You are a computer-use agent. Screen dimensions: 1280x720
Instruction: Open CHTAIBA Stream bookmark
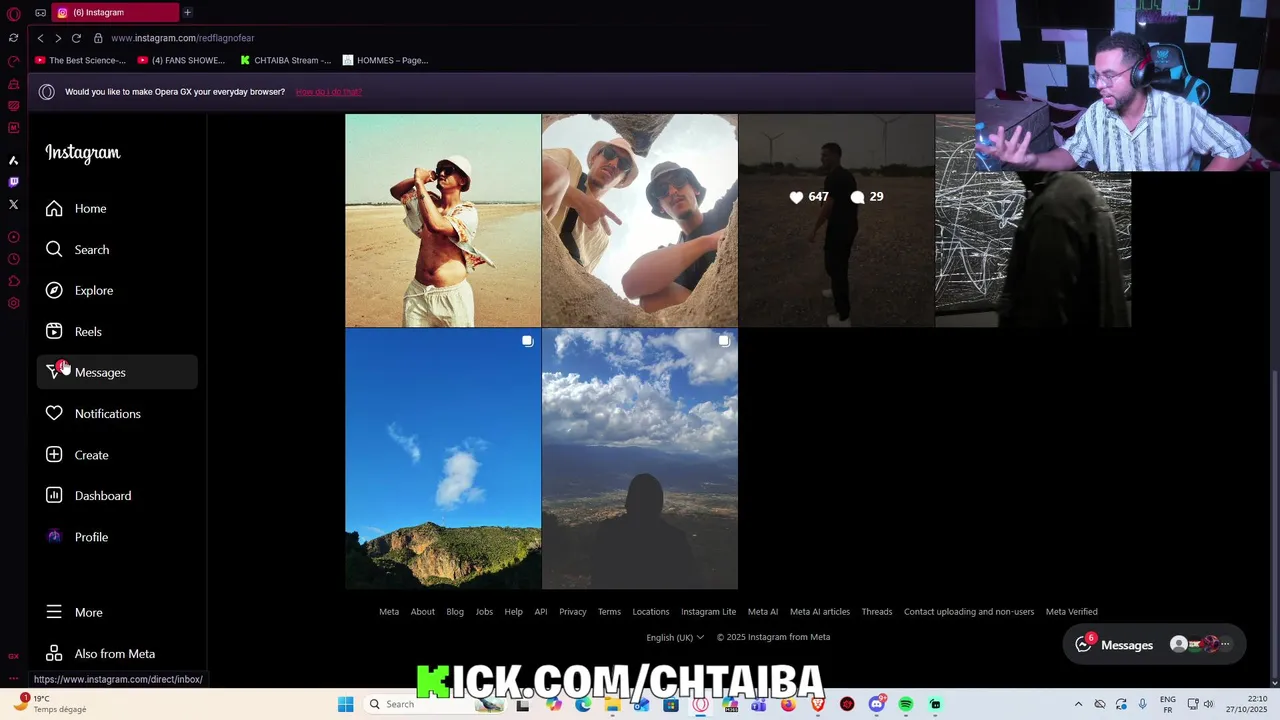286,60
